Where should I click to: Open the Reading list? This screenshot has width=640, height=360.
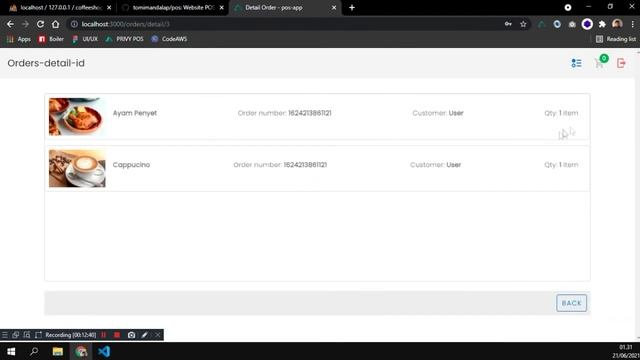pyautogui.click(x=616, y=39)
